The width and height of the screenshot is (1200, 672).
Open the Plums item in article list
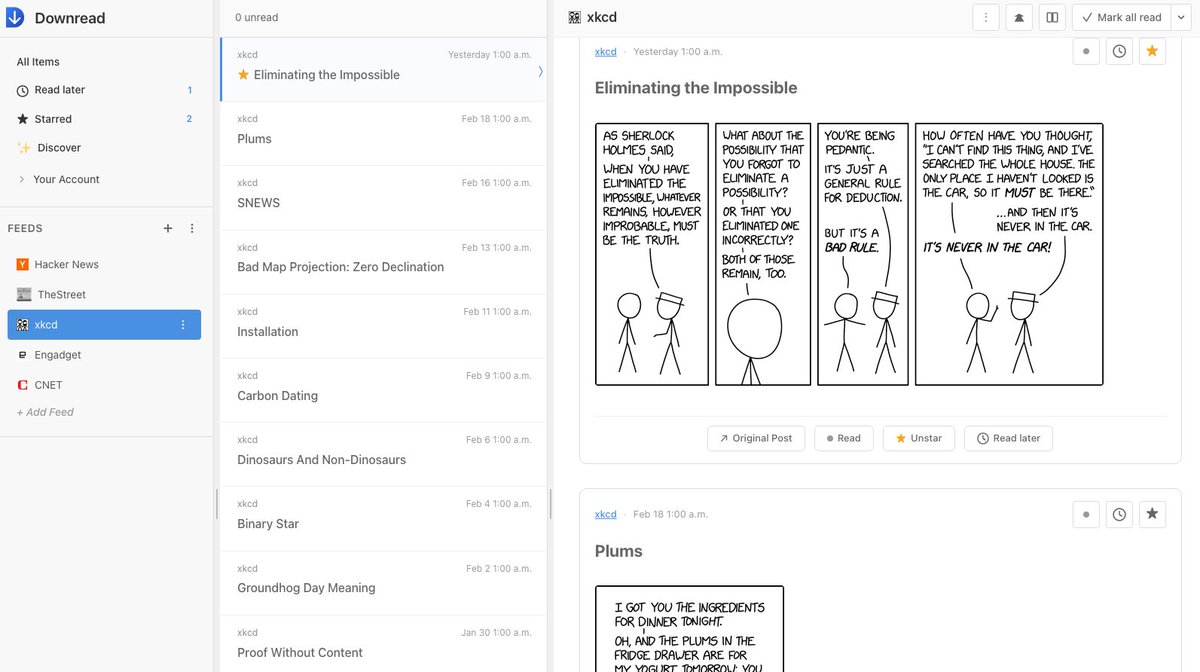pos(384,133)
